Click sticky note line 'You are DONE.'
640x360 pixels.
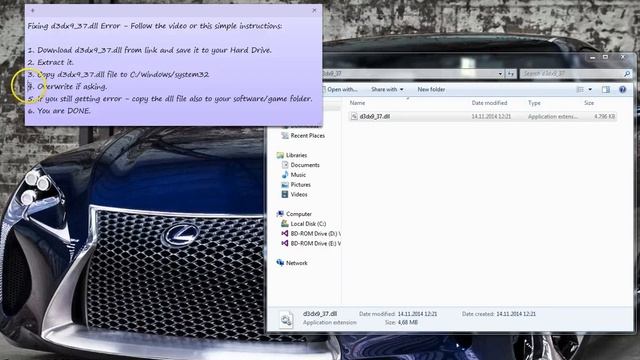pos(64,111)
